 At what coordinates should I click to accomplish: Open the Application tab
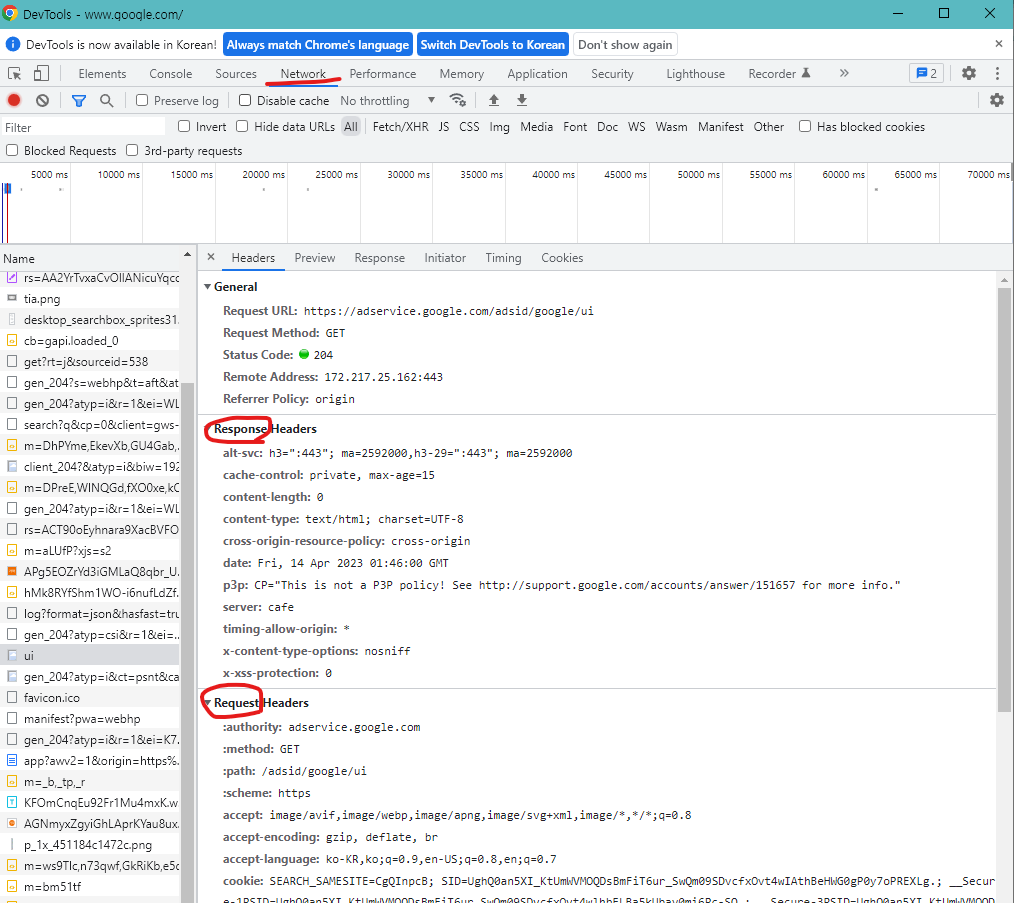click(537, 74)
